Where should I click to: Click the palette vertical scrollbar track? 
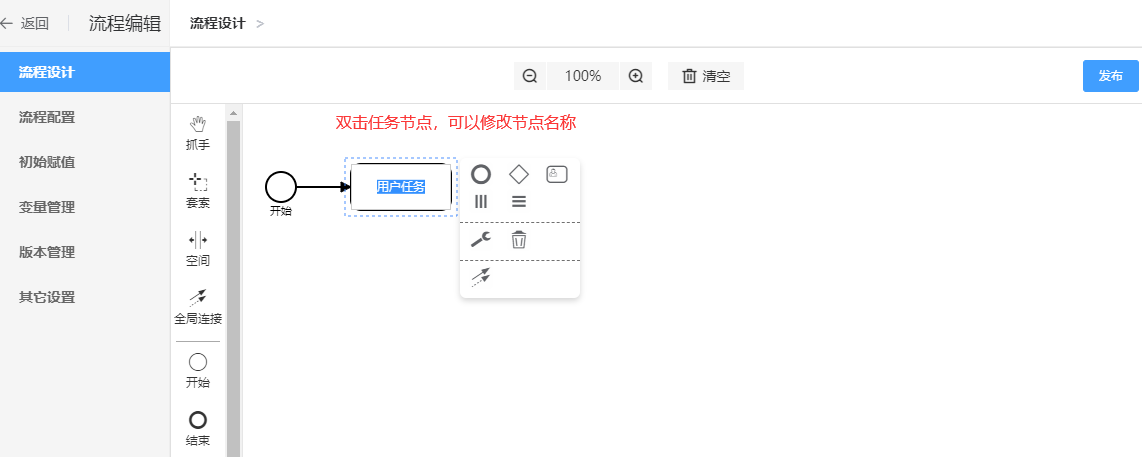[x=233, y=289]
